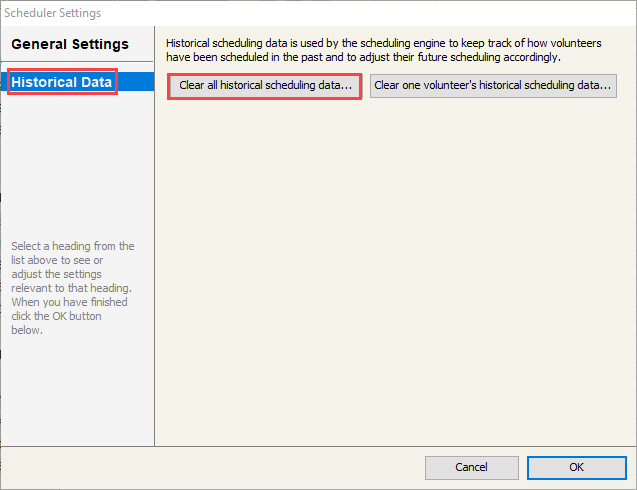Screen dimensions: 637x490
Task: Click the sidebar help text about headings
Action: (x=70, y=288)
